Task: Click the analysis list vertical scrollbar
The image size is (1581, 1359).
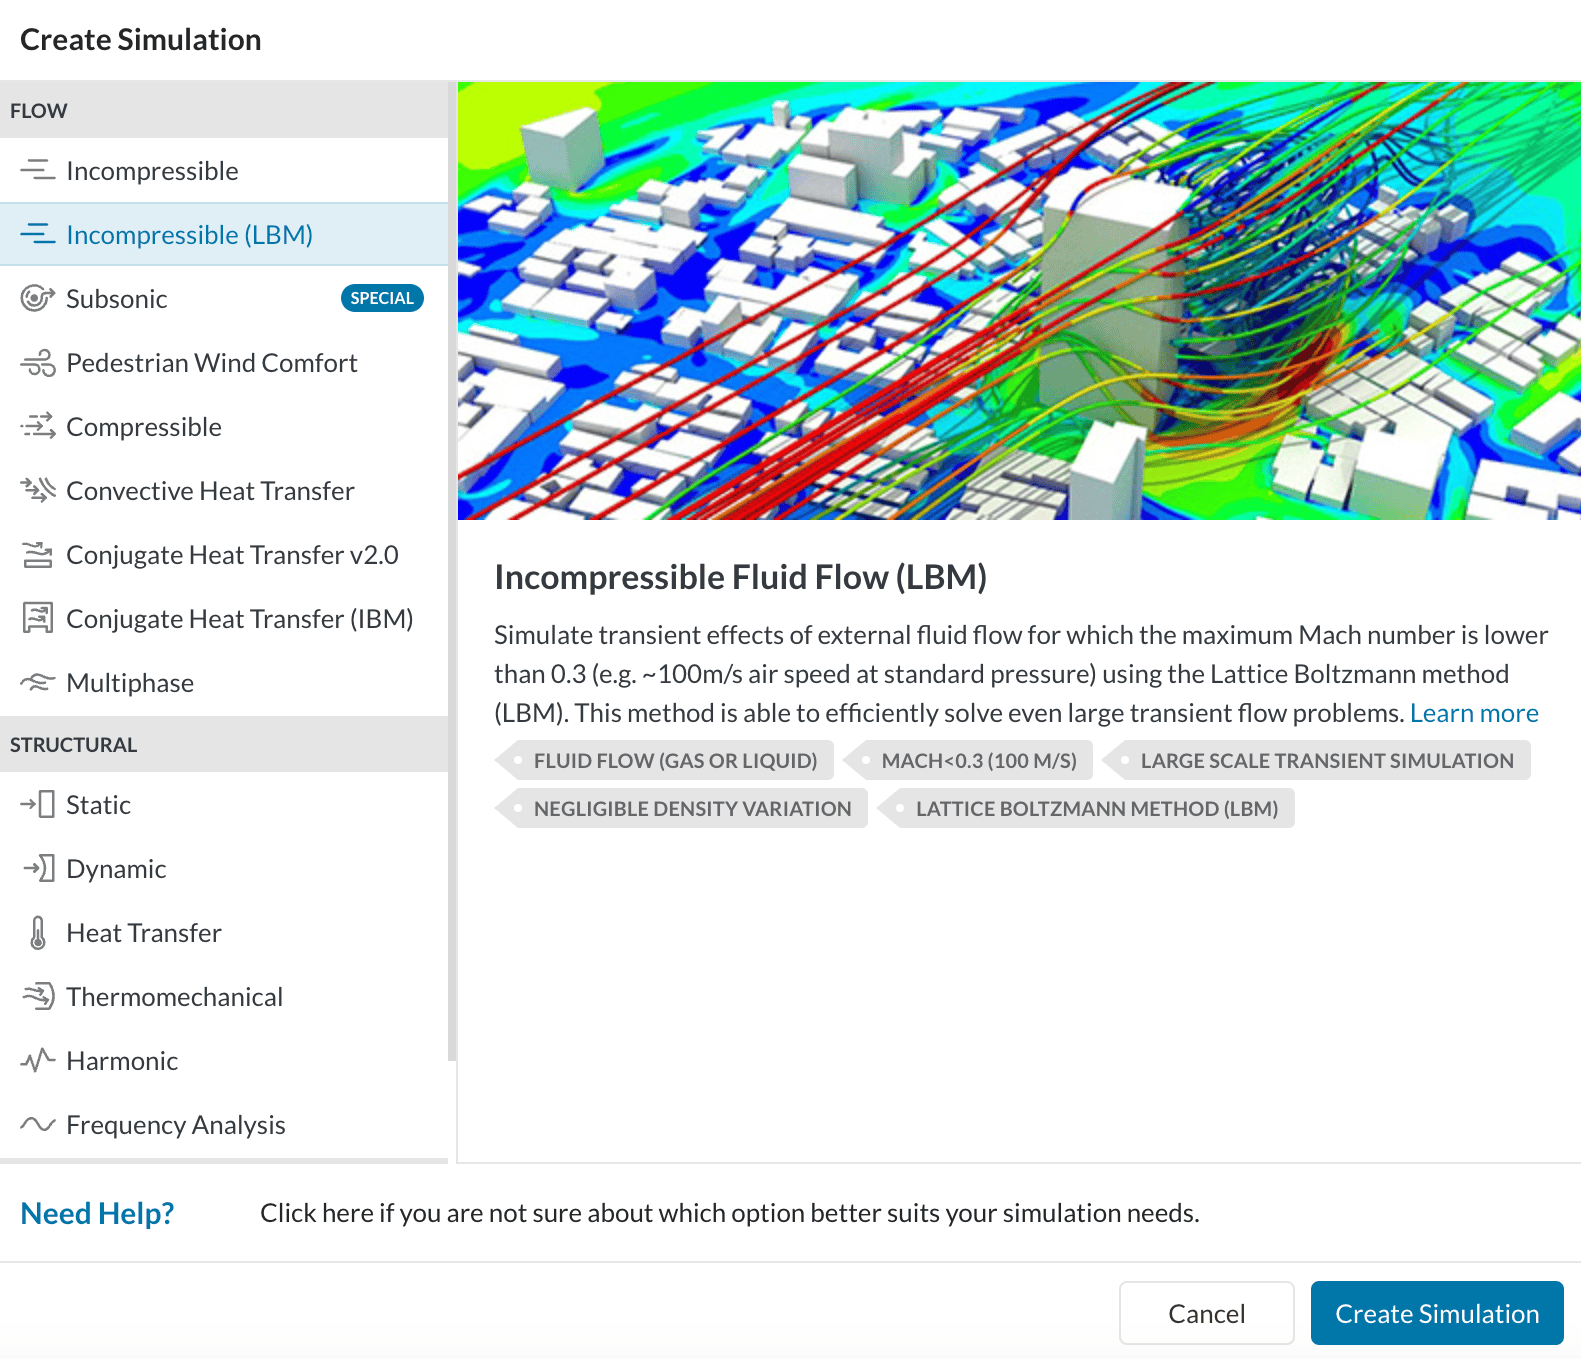Action: 452,570
